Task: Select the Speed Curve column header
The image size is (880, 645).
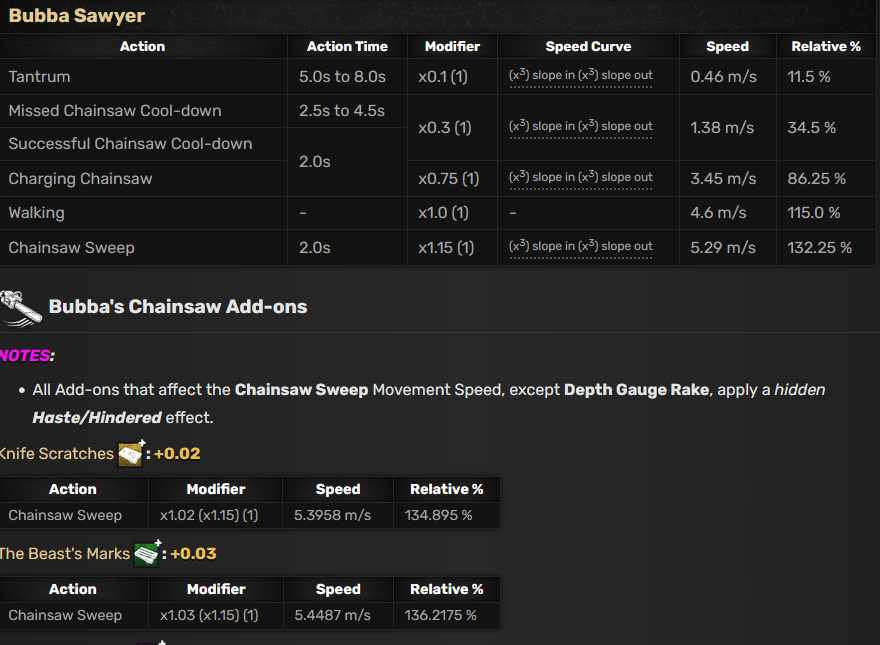Action: pyautogui.click(x=588, y=47)
